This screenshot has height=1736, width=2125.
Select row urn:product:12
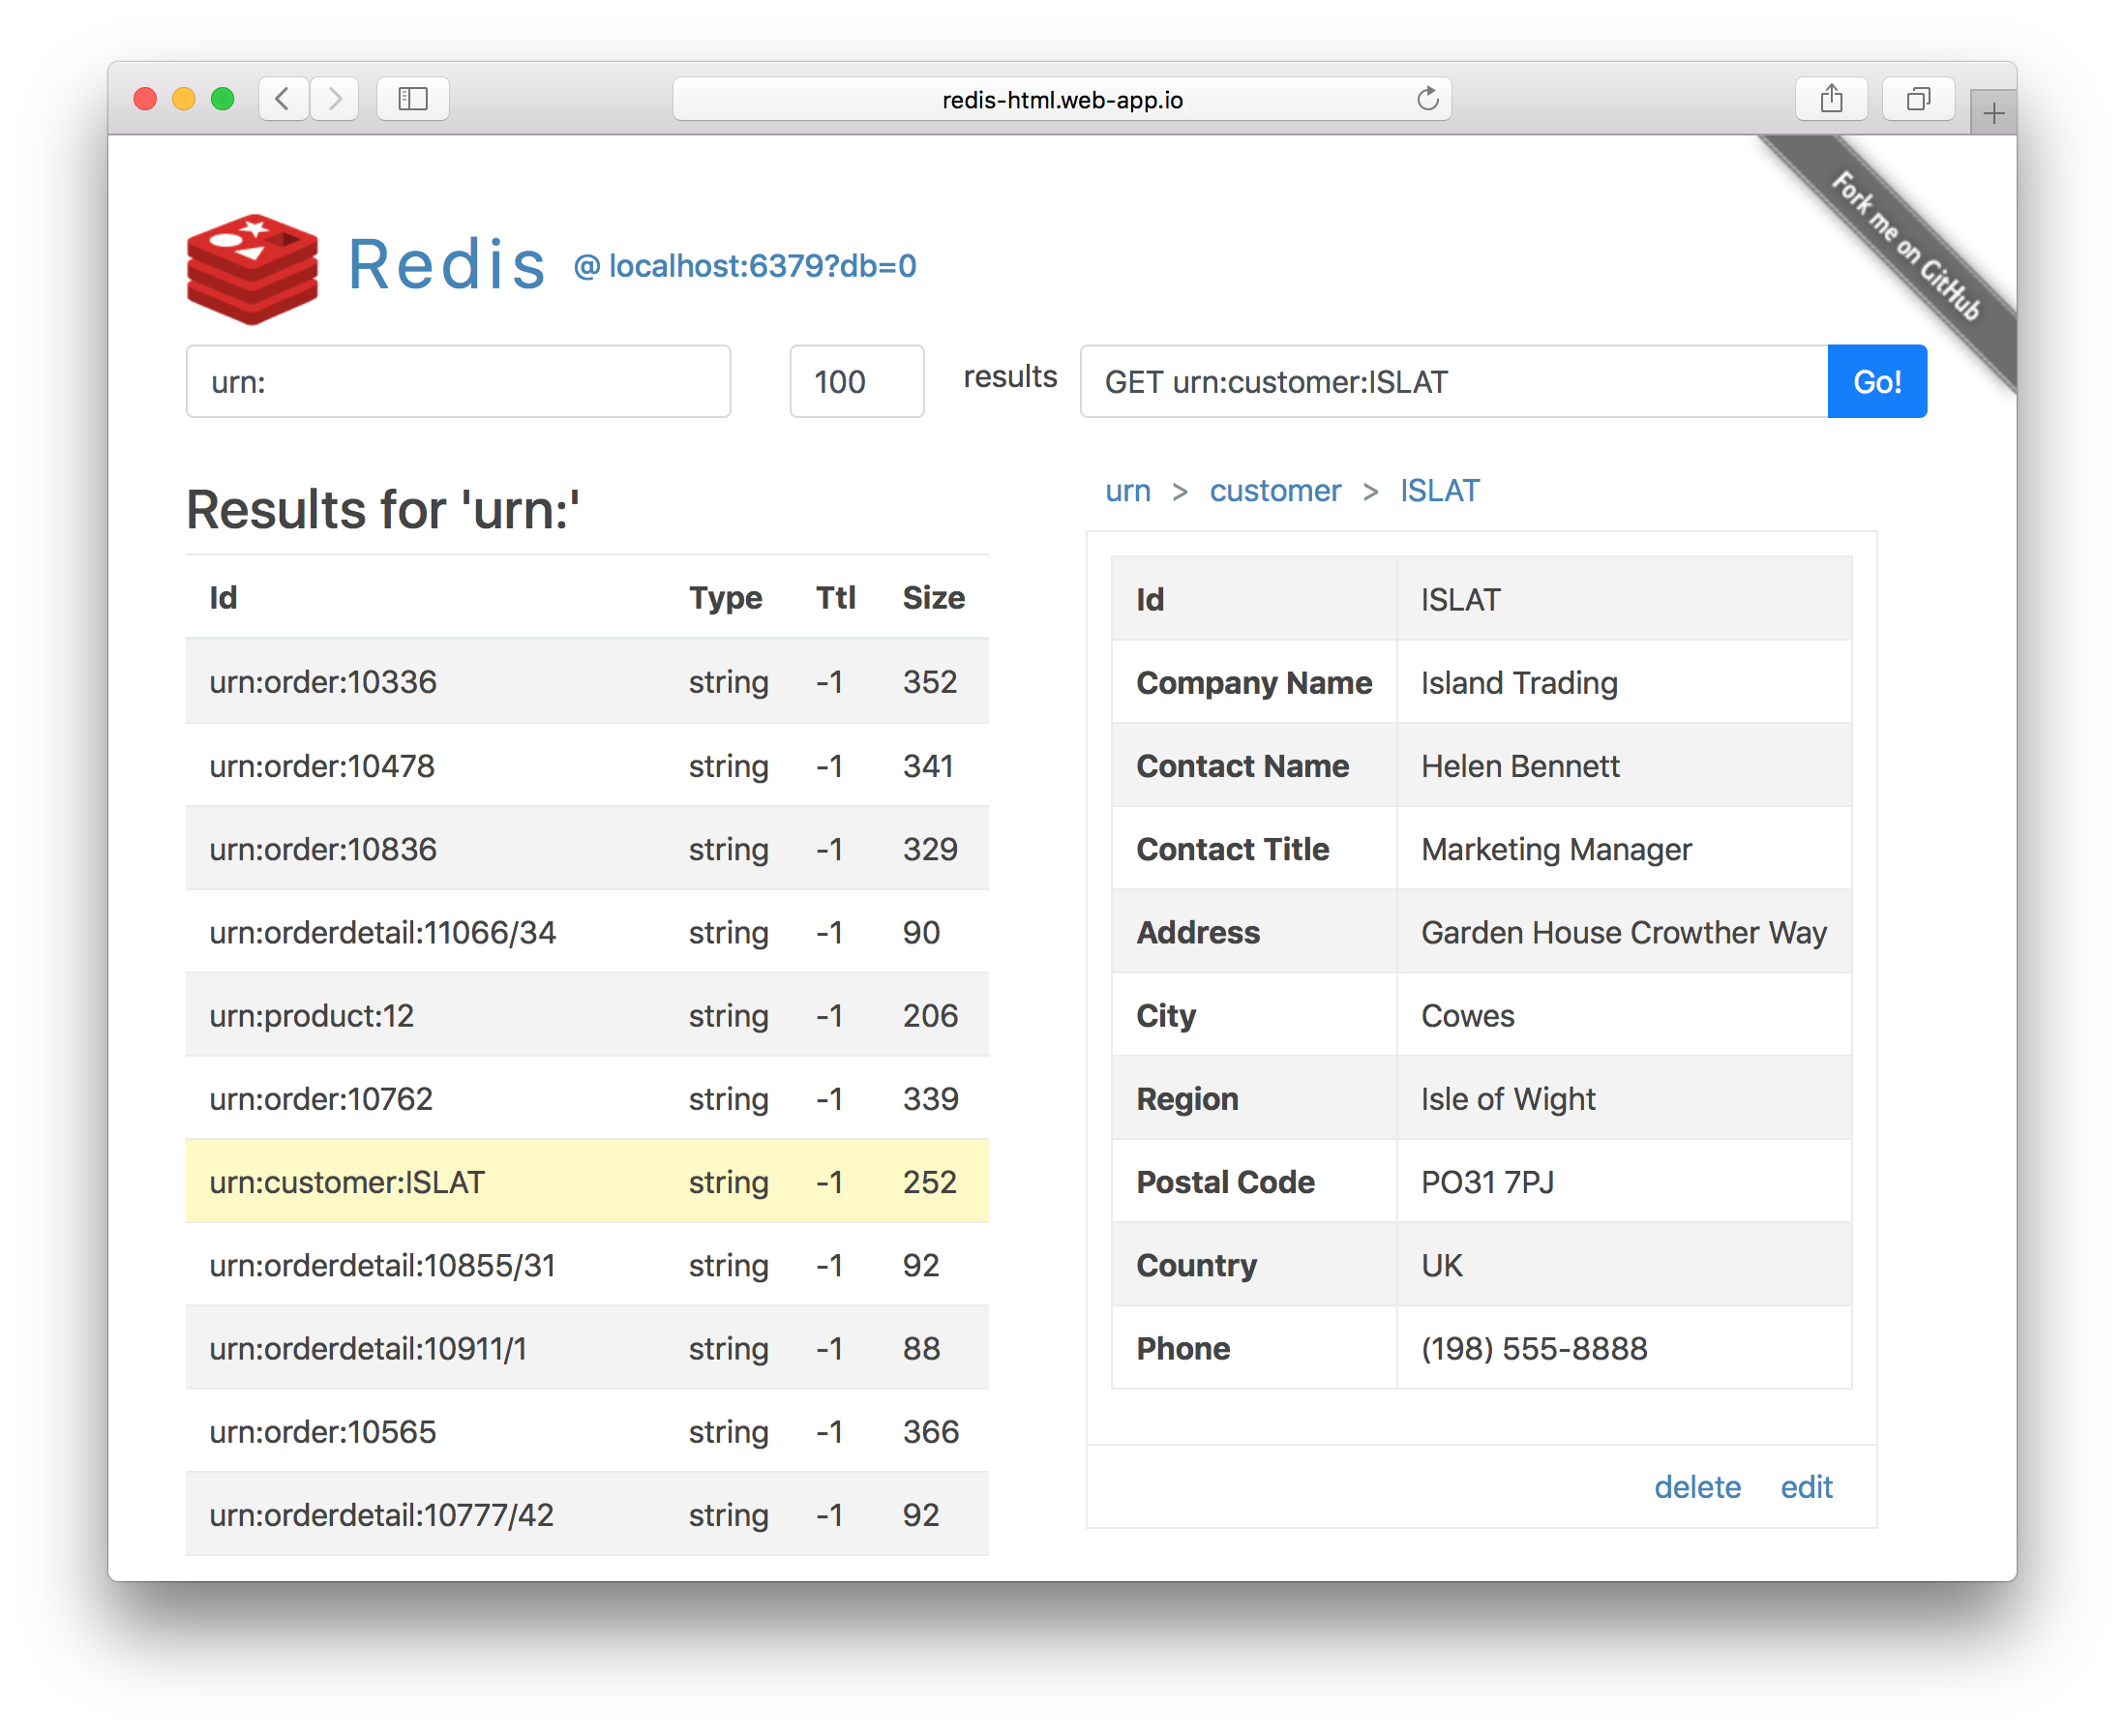pos(311,1016)
